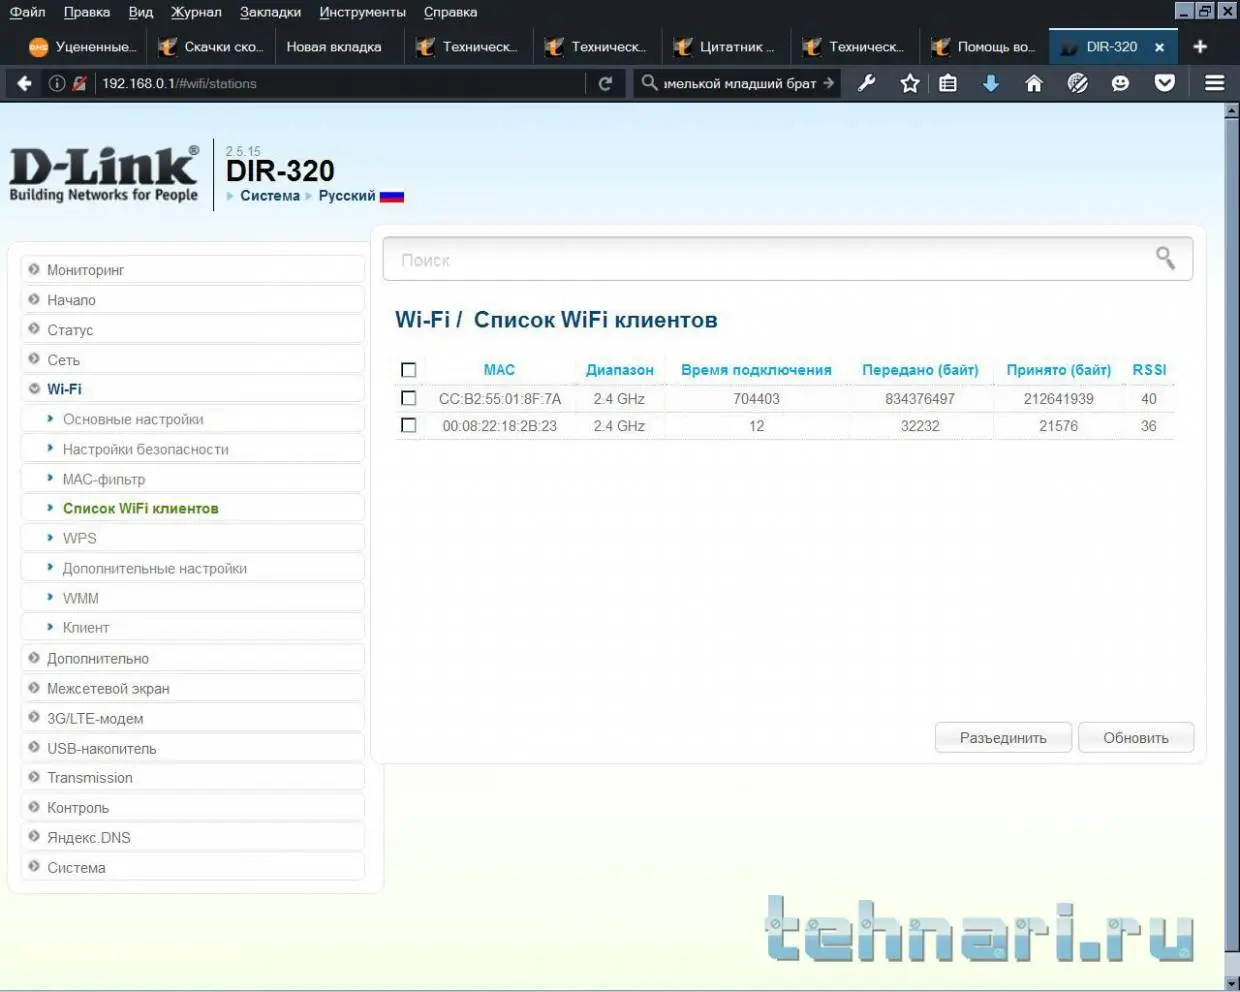
Task: Click the browser address bar URL
Action: click(x=180, y=83)
